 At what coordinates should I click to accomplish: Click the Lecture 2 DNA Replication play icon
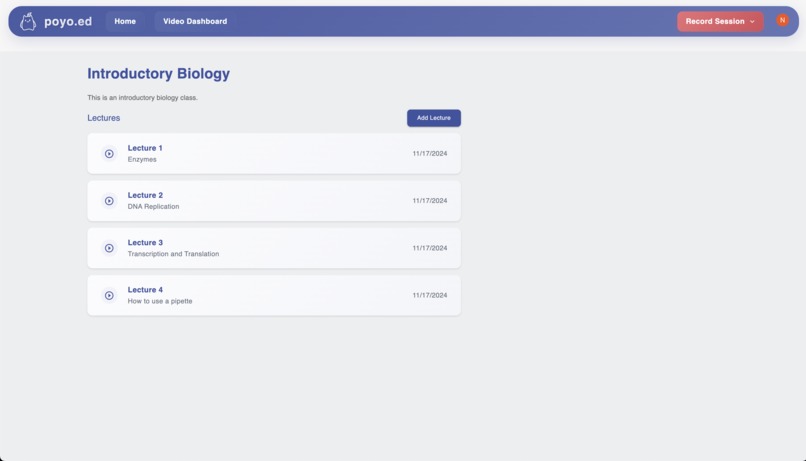[109, 201]
